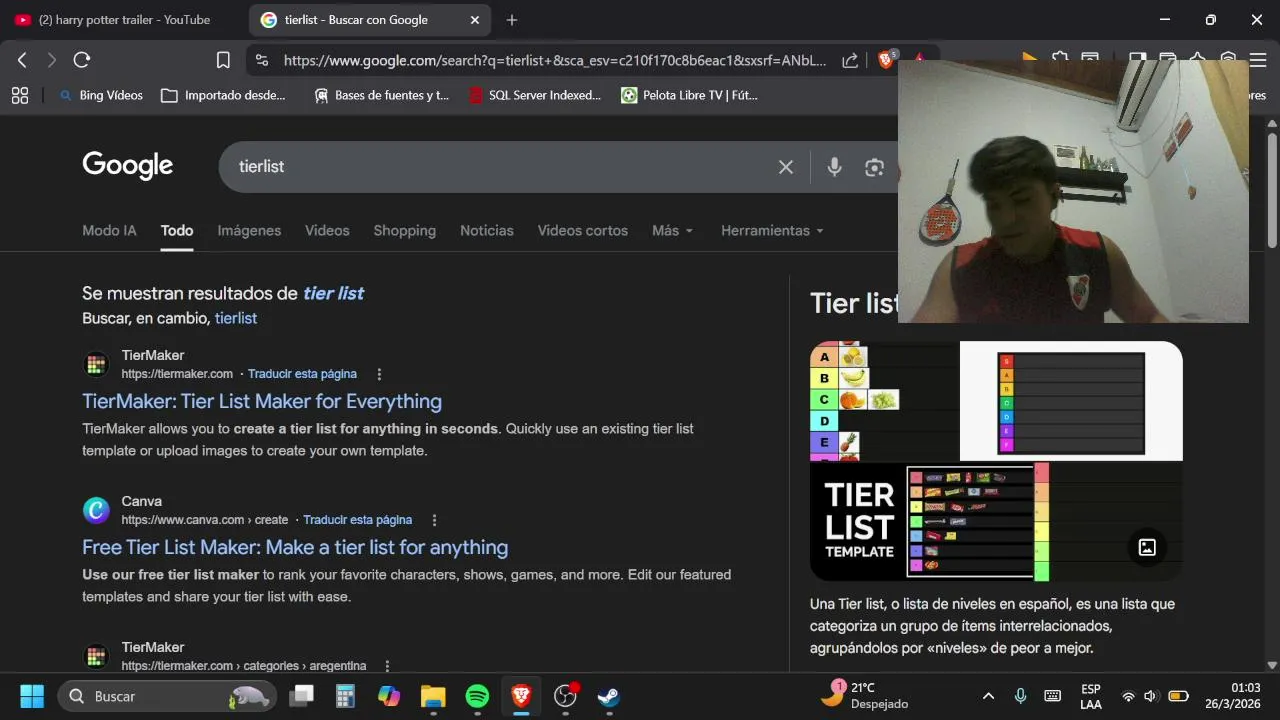1280x720 pixels.
Task: Open OBS Studio from the taskbar
Action: (565, 696)
